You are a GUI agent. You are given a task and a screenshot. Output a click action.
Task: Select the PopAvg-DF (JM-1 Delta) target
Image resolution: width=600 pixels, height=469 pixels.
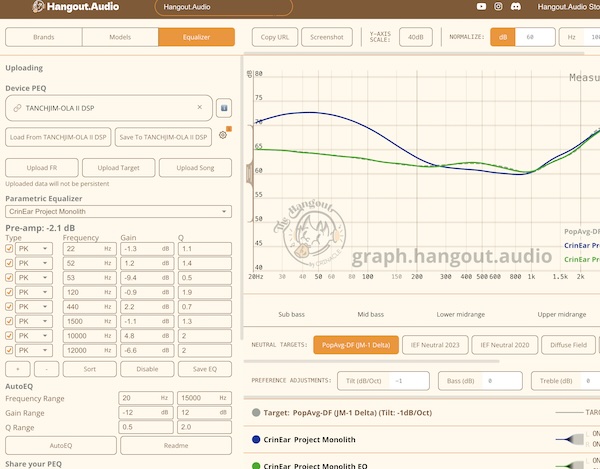tap(356, 345)
